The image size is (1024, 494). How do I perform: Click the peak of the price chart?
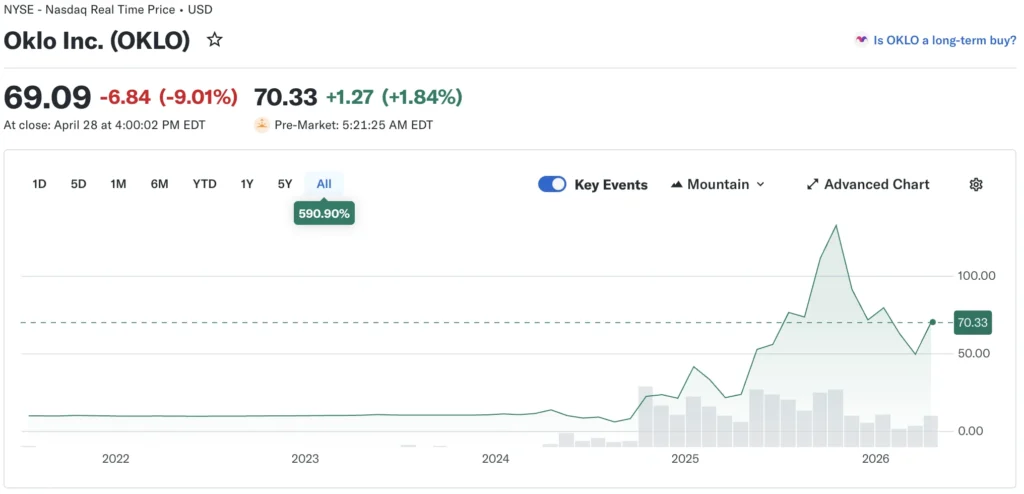pyautogui.click(x=837, y=226)
